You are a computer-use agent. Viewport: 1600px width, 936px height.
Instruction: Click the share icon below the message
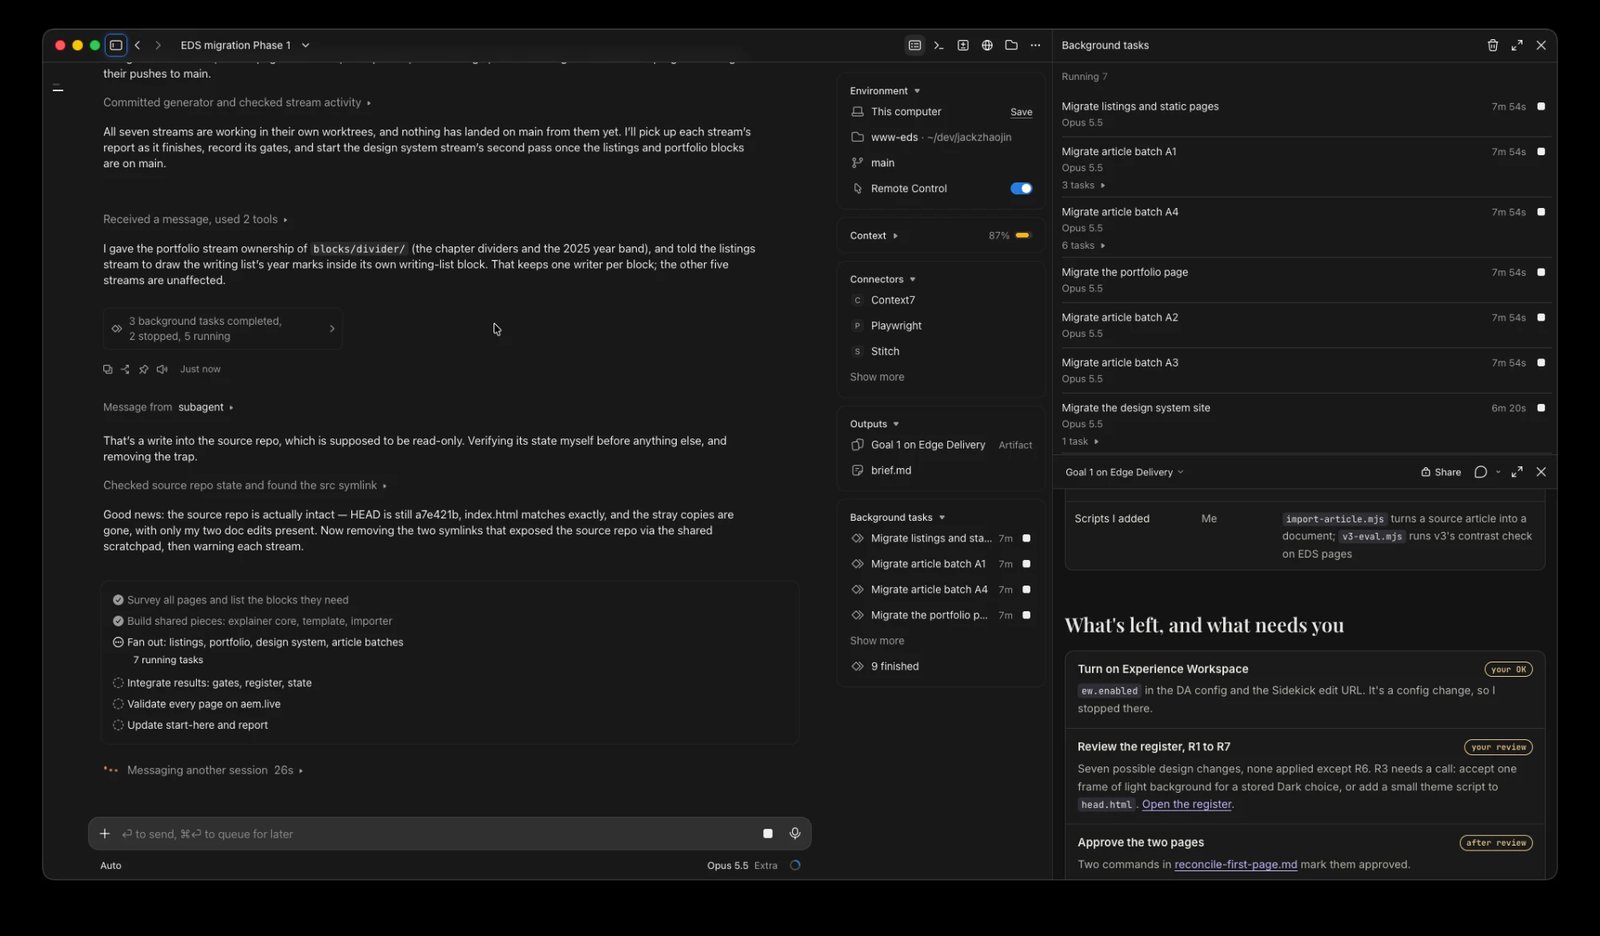125,369
